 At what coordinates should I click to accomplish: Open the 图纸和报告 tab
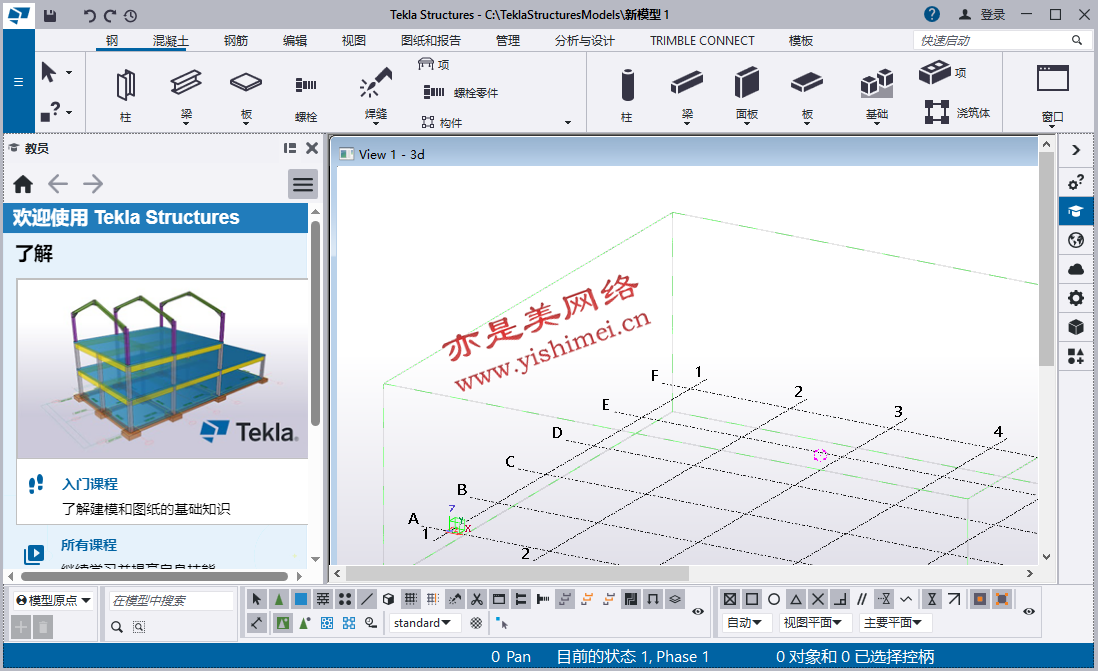431,41
